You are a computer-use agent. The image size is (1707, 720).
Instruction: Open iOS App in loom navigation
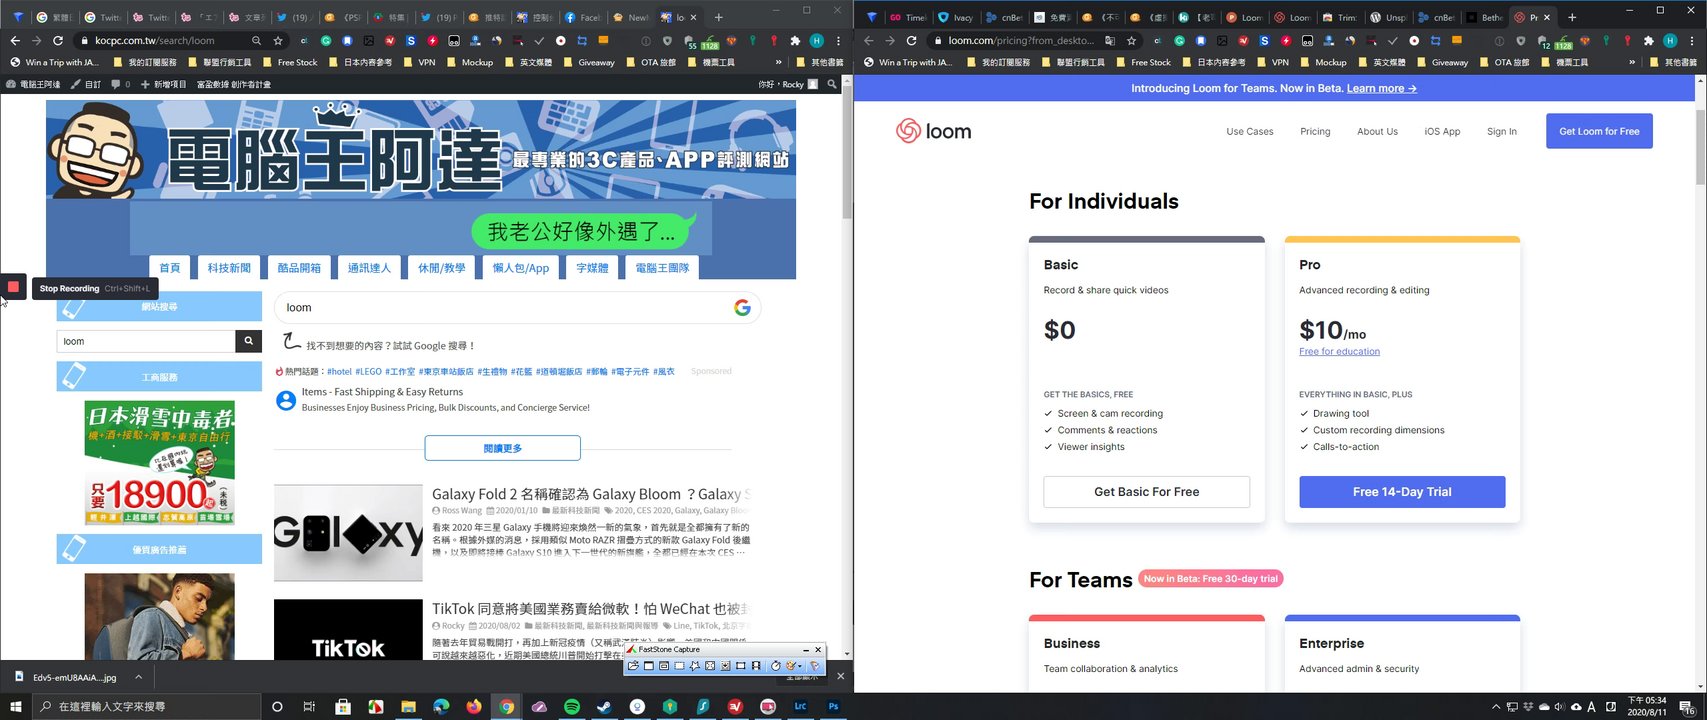click(x=1442, y=131)
